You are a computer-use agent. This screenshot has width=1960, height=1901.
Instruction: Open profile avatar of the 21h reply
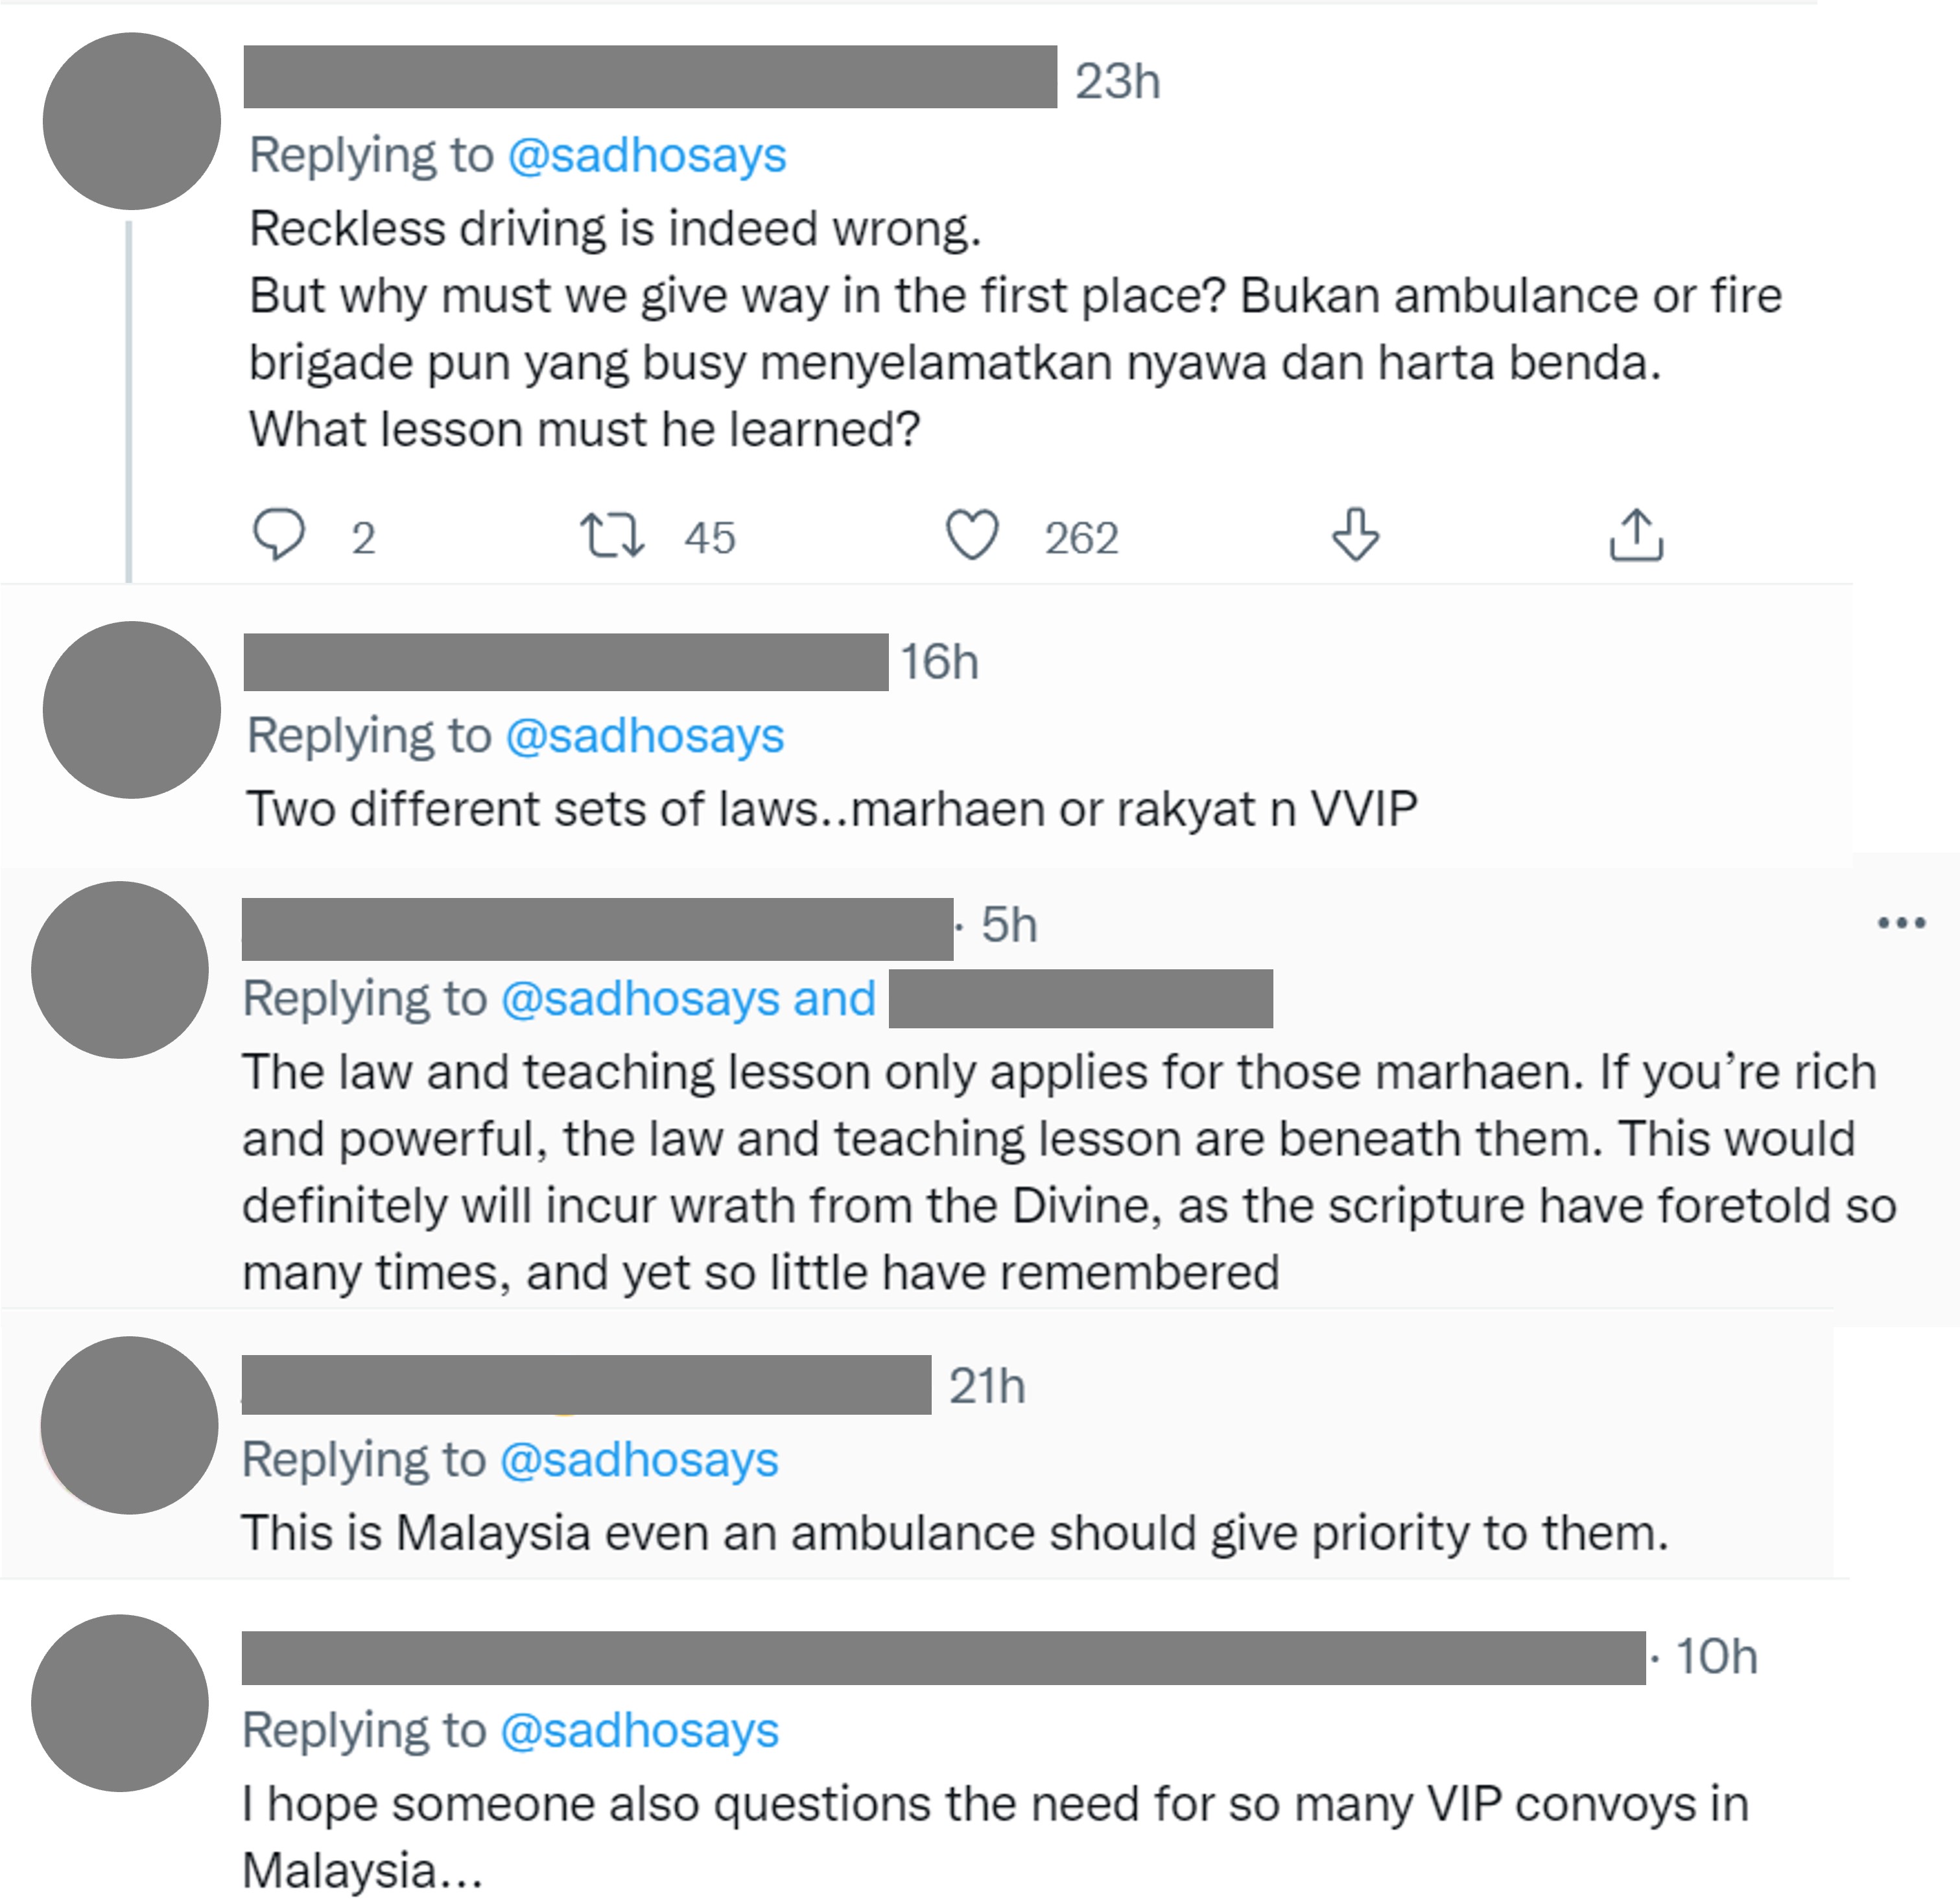tap(129, 1425)
